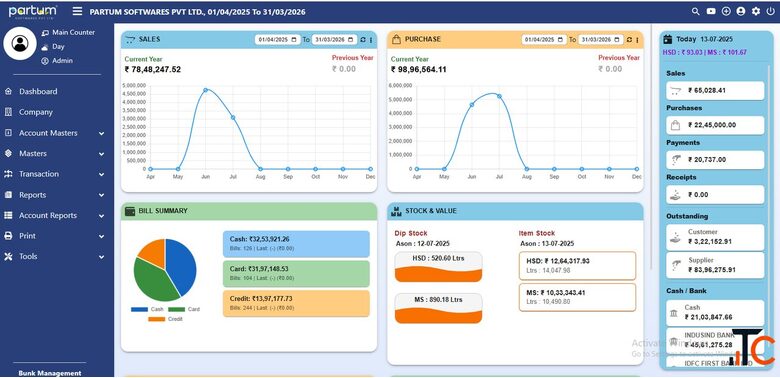Screen dimensions: 780x378
Task: Click the Reports book icon in sidebar
Action: point(8,195)
